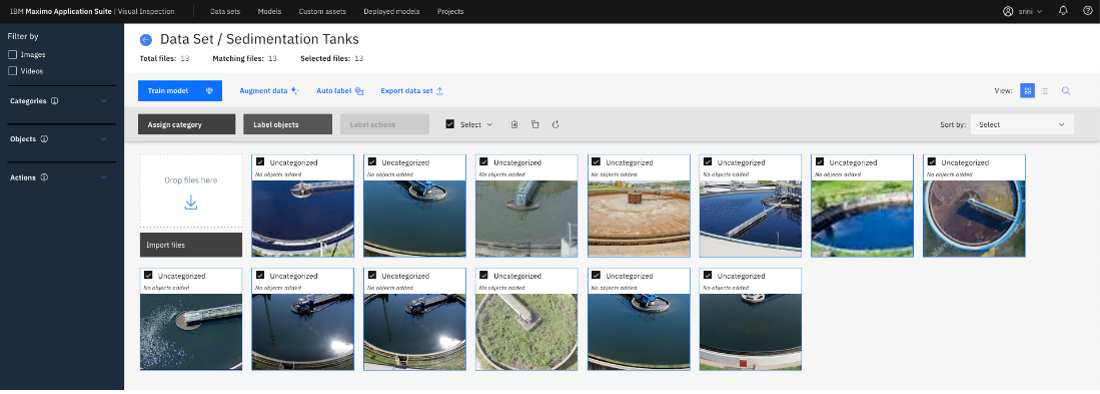1100x394 pixels.
Task: Click the info icon beside Actions
Action: click(x=43, y=177)
